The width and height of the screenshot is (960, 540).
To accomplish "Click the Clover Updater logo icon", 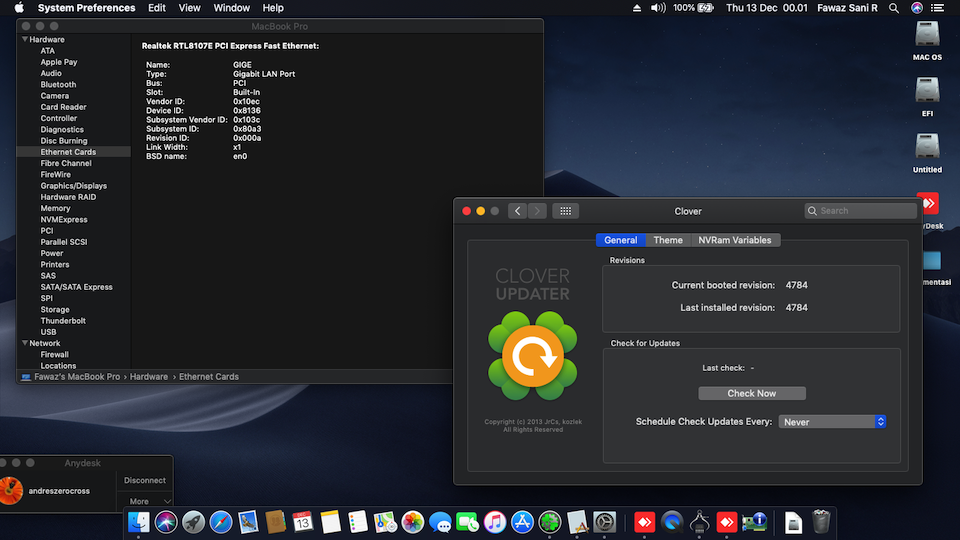I will pyautogui.click(x=532, y=357).
